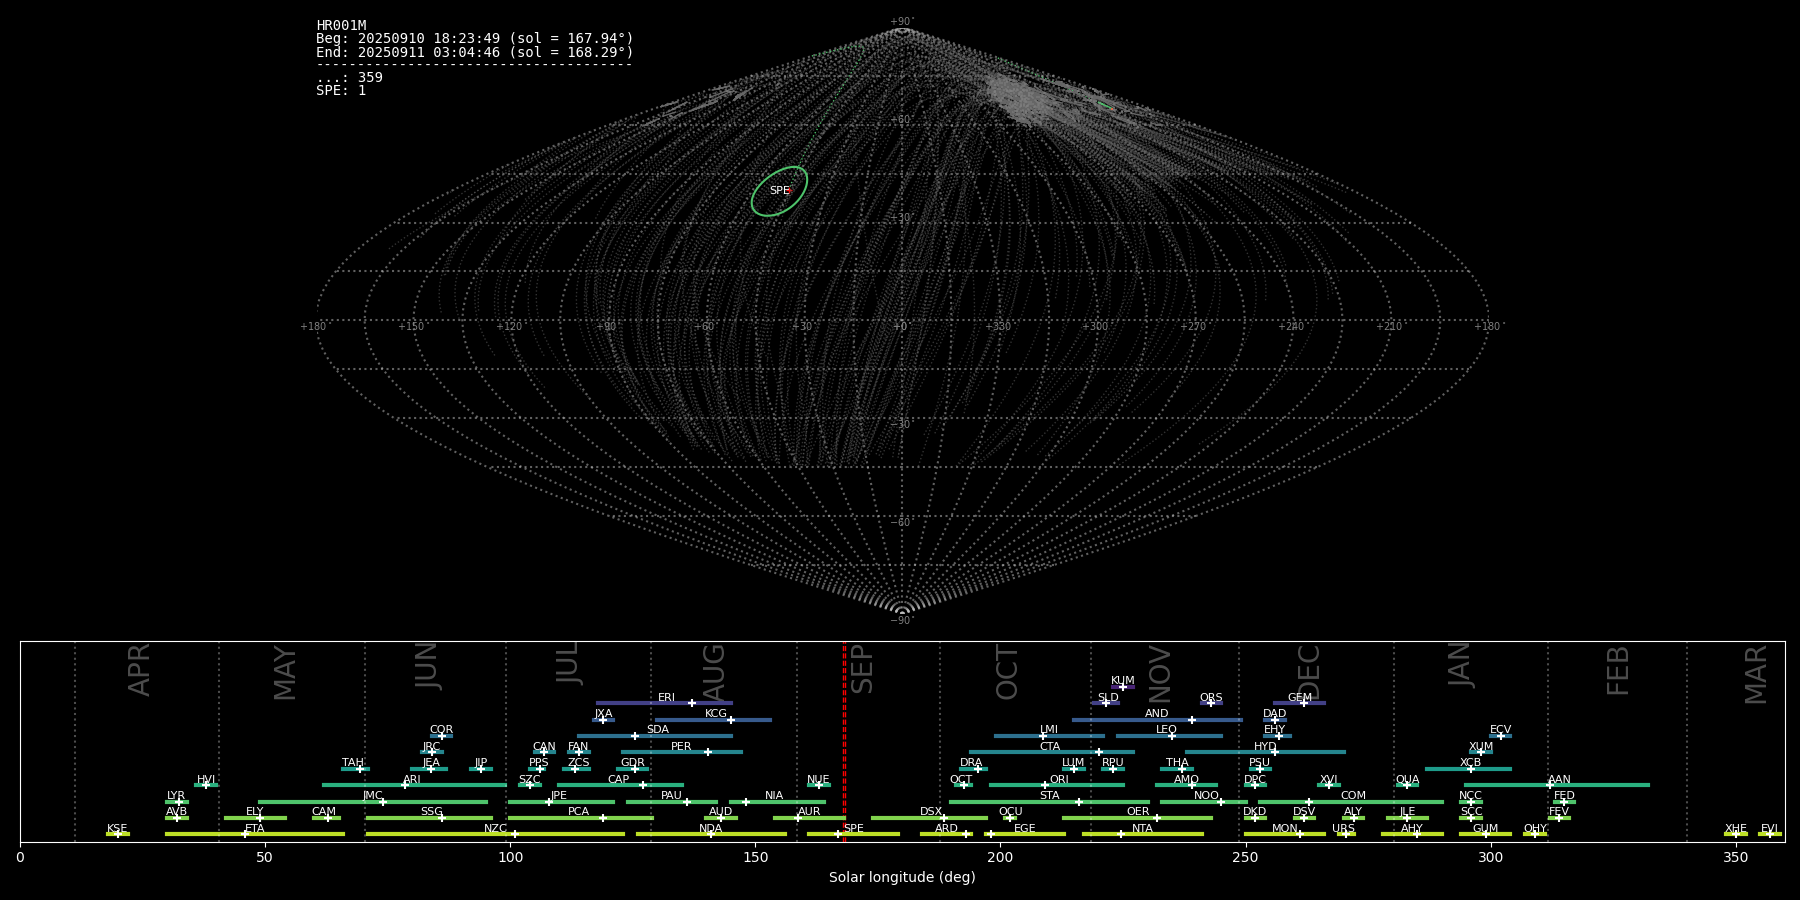The width and height of the screenshot is (1800, 900).
Task: Click the 'End: 20250911 03:04:46' header line
Action: click(x=475, y=52)
